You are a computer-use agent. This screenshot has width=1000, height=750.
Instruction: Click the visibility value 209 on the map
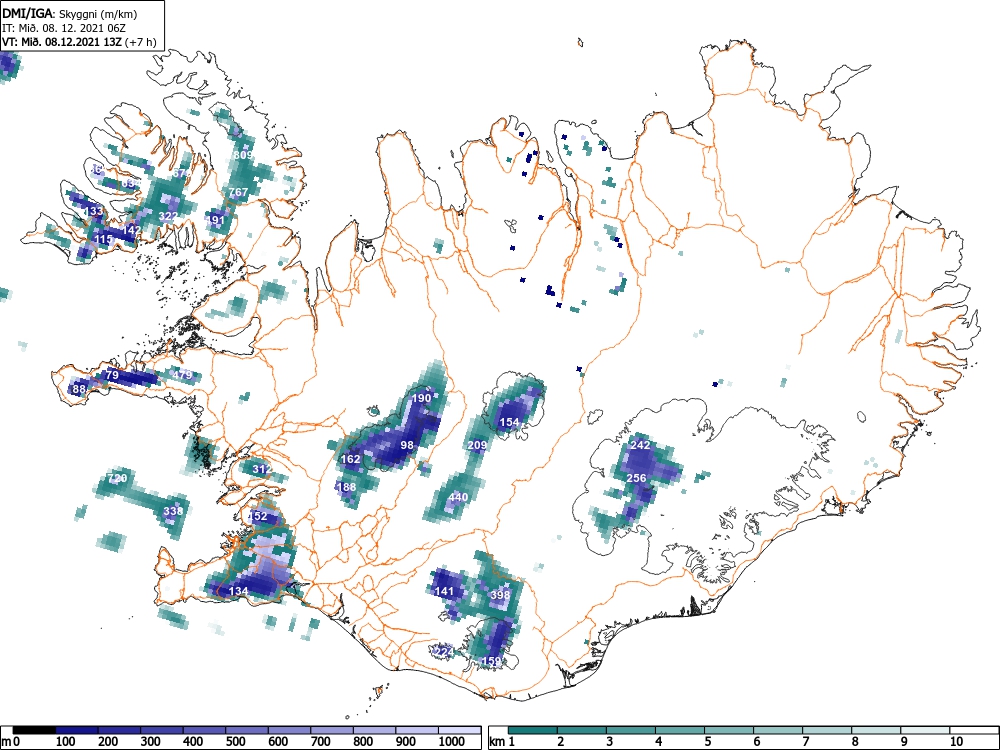tap(477, 445)
